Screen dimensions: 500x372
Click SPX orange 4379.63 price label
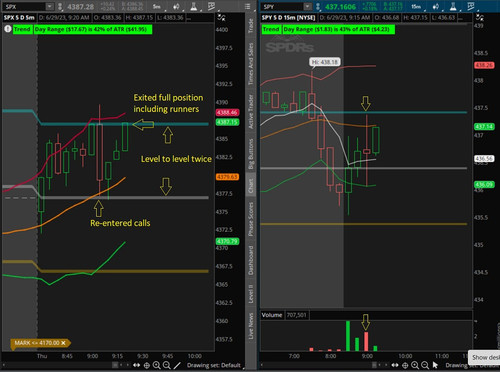click(227, 177)
